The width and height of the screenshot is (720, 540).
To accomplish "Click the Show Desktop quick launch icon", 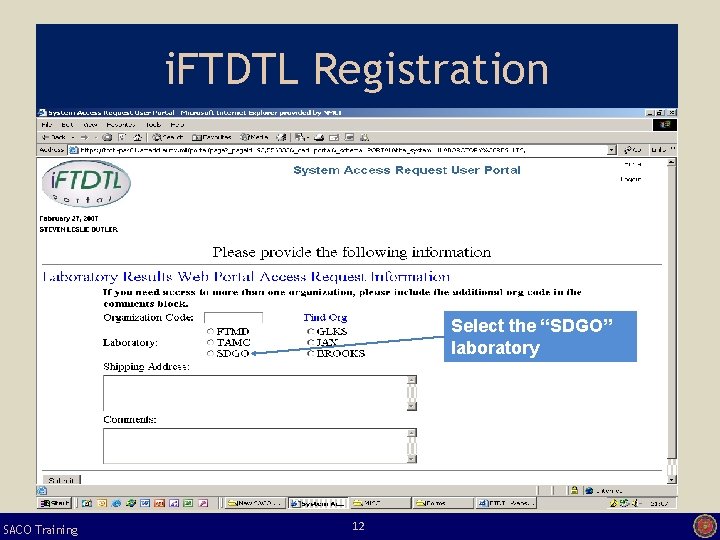I will (x=86, y=503).
